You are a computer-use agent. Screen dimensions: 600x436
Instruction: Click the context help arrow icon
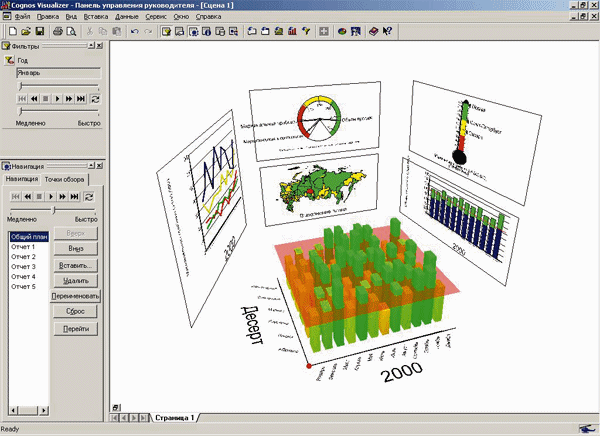(x=386, y=32)
